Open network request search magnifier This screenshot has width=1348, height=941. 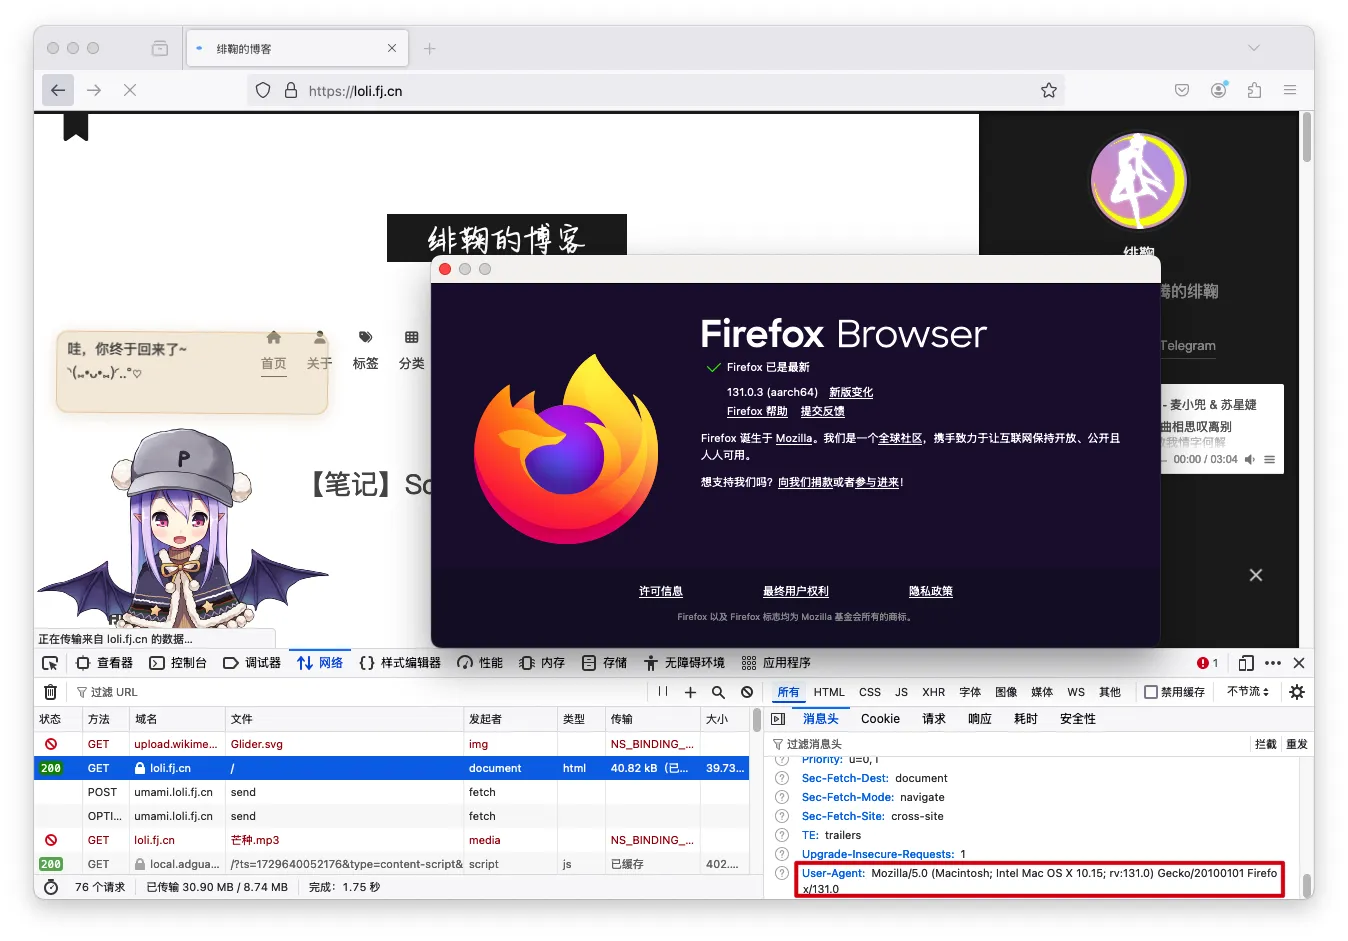[x=718, y=692]
